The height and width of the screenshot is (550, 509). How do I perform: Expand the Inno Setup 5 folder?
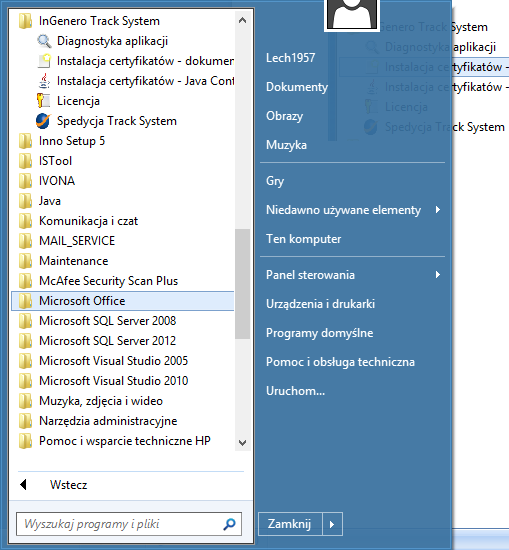coord(123,141)
